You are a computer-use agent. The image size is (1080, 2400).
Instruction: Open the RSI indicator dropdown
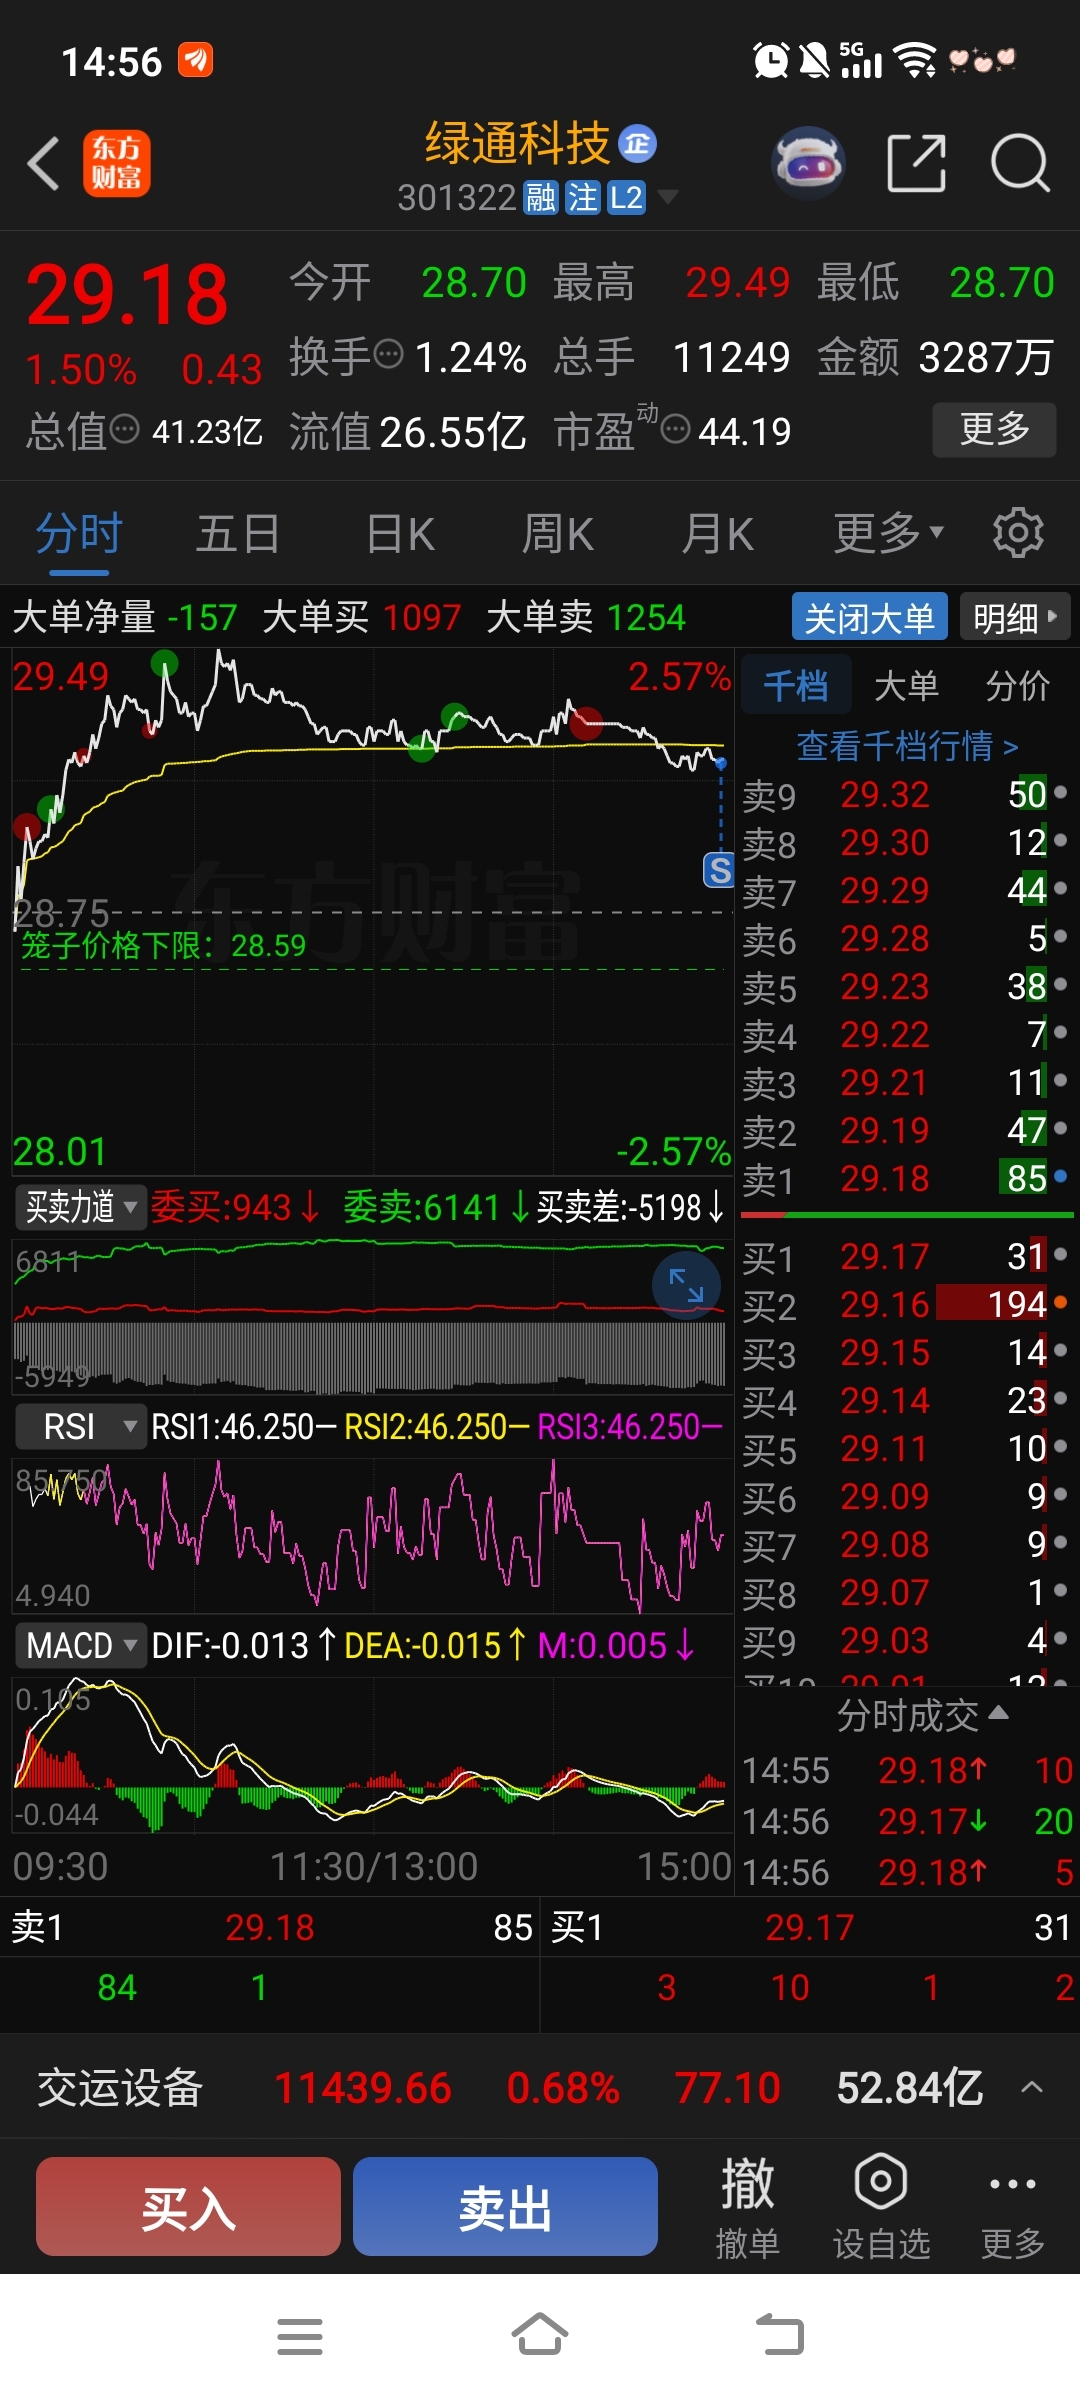tap(81, 1427)
